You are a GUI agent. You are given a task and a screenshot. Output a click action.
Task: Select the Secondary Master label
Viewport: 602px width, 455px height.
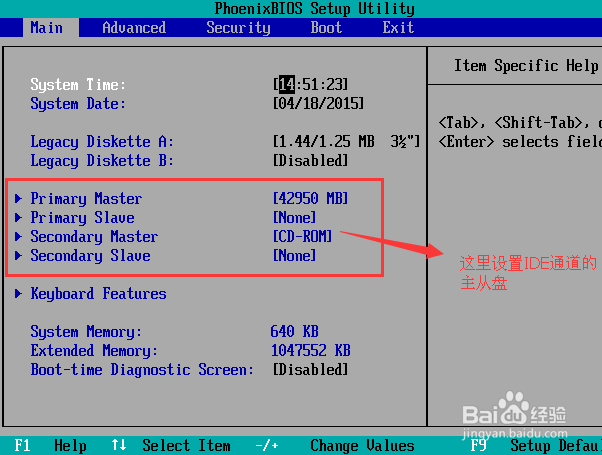94,237
